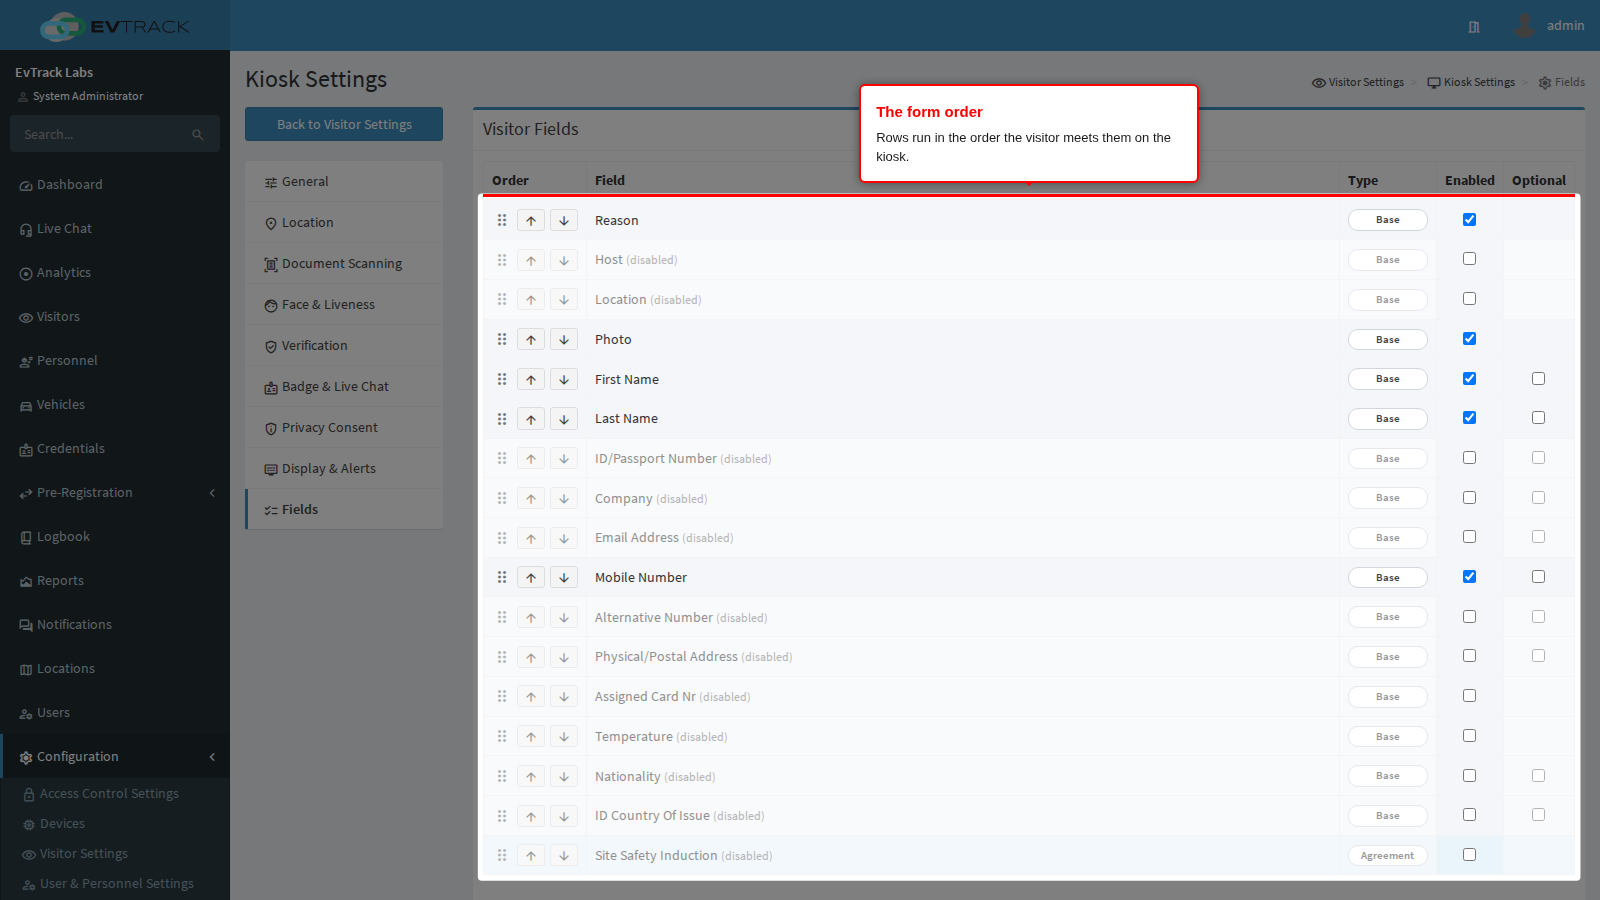Enable the Site Safety Induction field

click(x=1469, y=854)
